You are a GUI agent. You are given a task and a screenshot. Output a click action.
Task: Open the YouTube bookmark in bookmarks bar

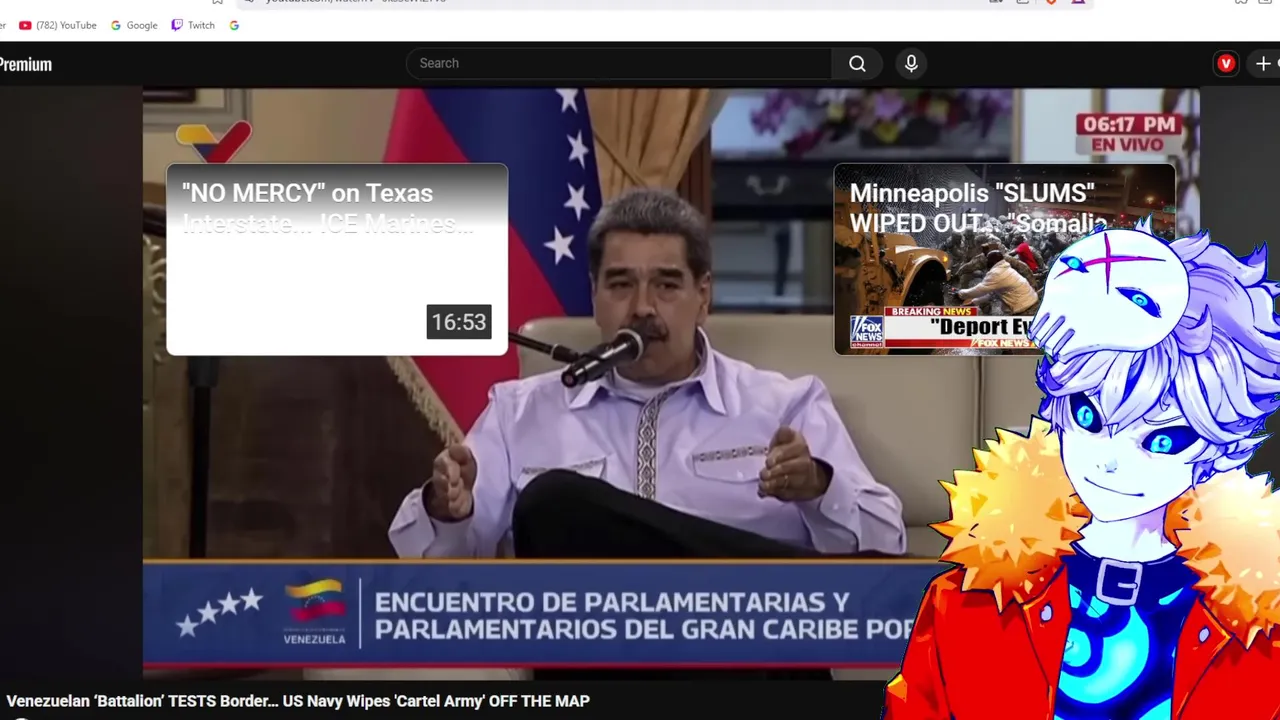(58, 25)
